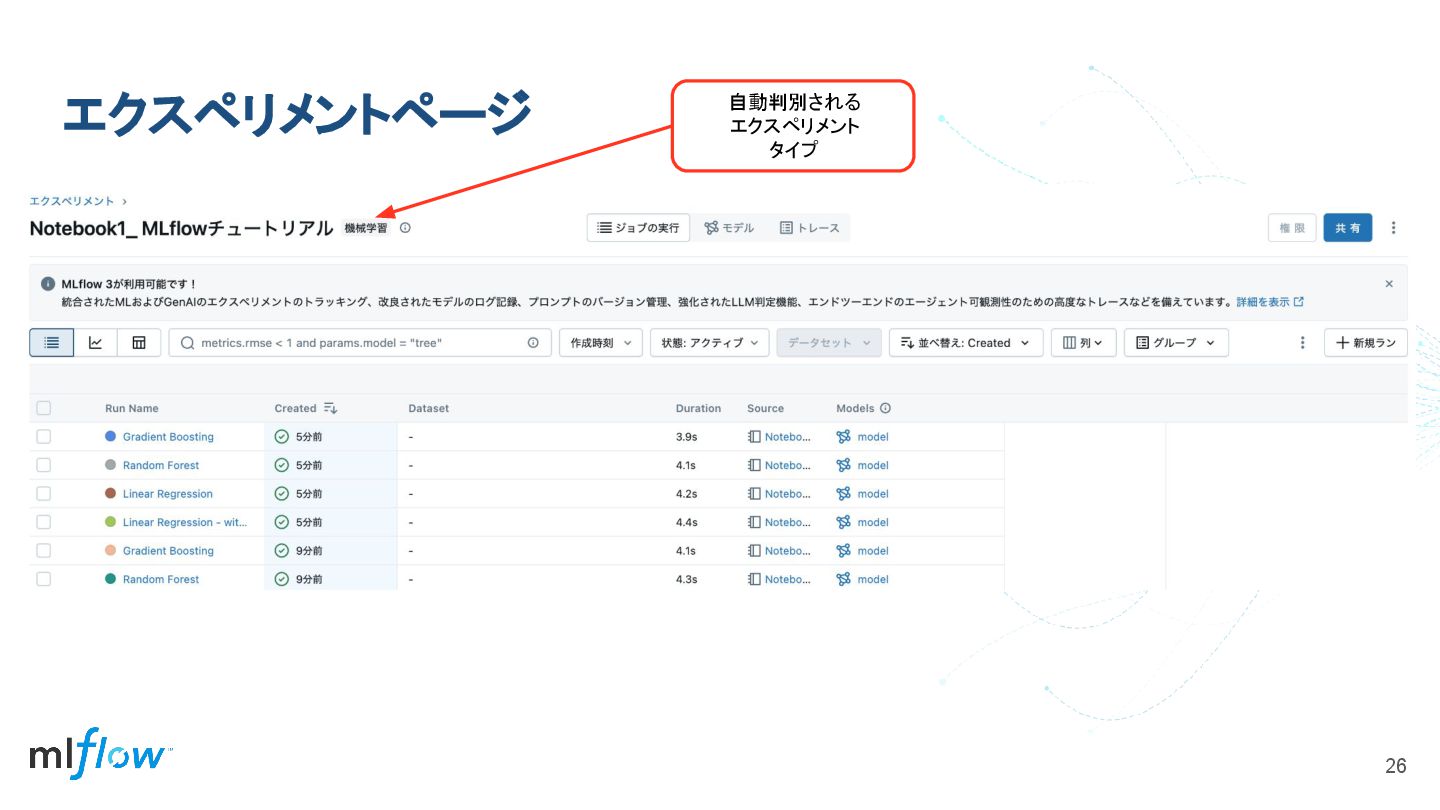Open notebook source of Random Forest 4.1s run

tap(780, 465)
